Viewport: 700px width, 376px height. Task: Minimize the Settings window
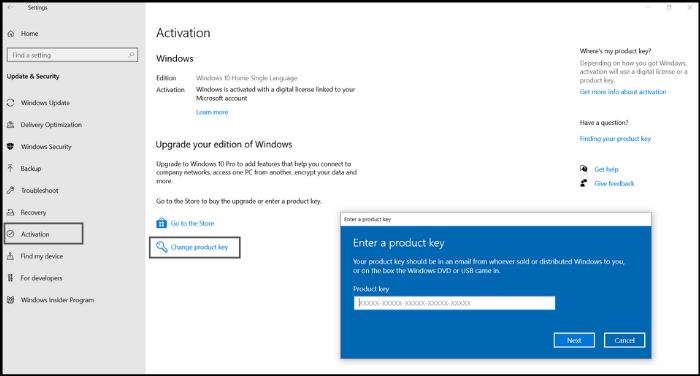(648, 7)
